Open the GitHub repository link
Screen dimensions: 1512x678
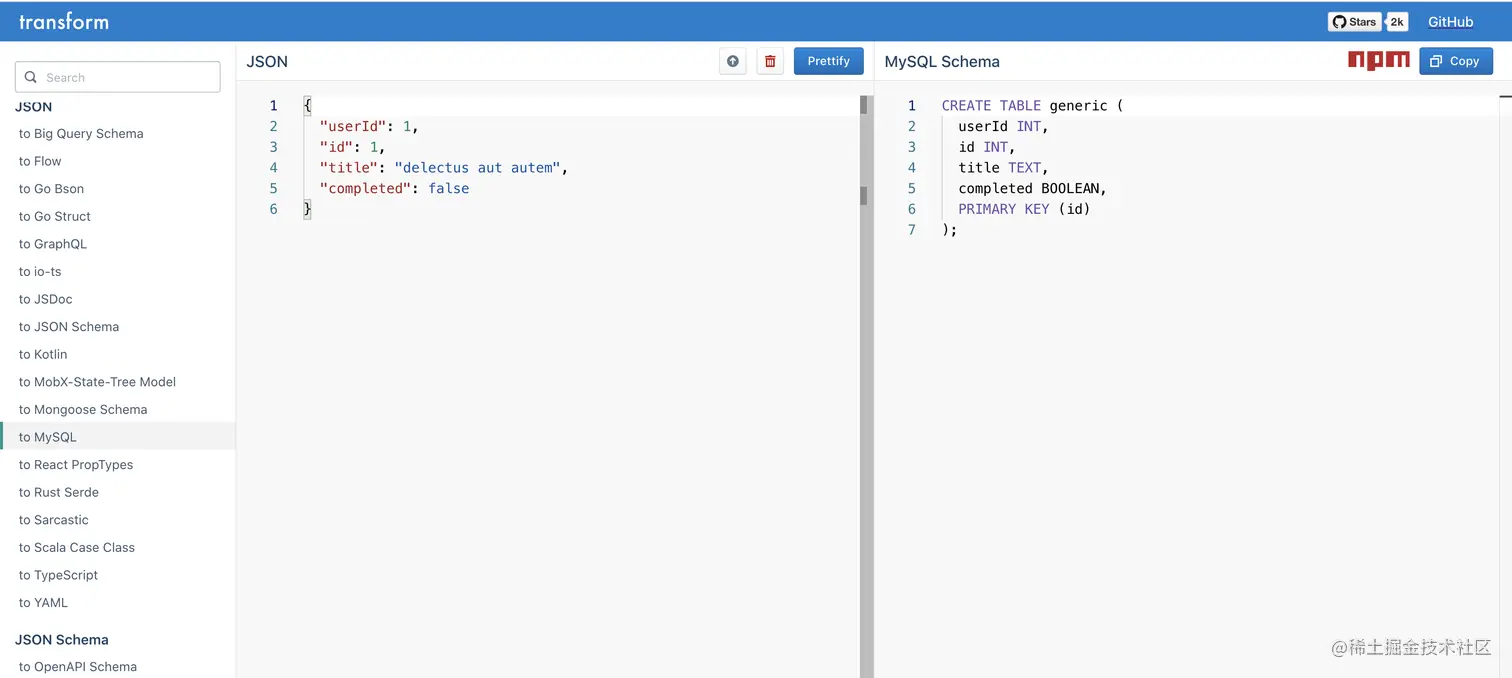[1450, 21]
